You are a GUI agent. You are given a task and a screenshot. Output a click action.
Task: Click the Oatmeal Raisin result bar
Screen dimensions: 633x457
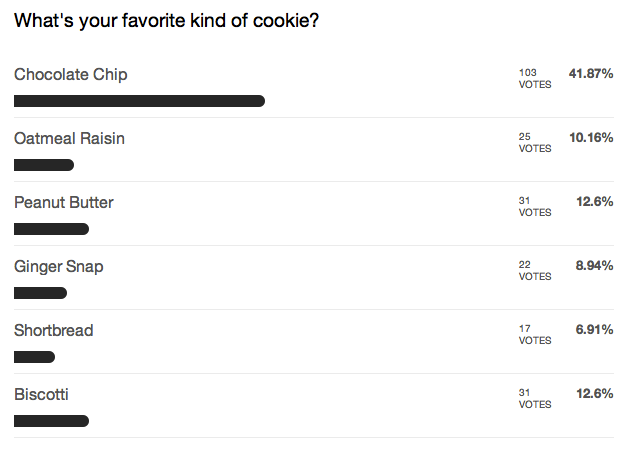(x=44, y=165)
